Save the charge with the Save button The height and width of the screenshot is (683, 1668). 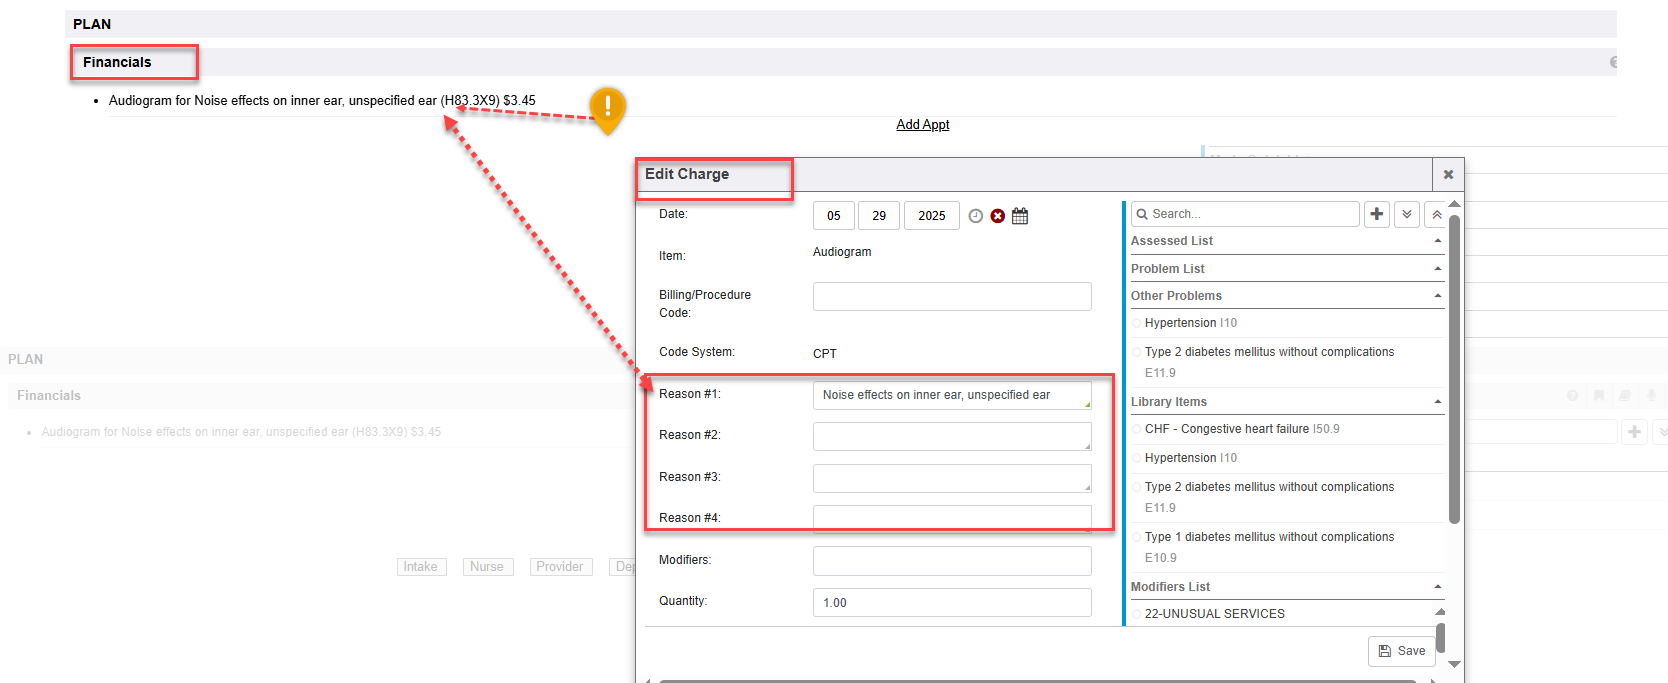click(1401, 651)
